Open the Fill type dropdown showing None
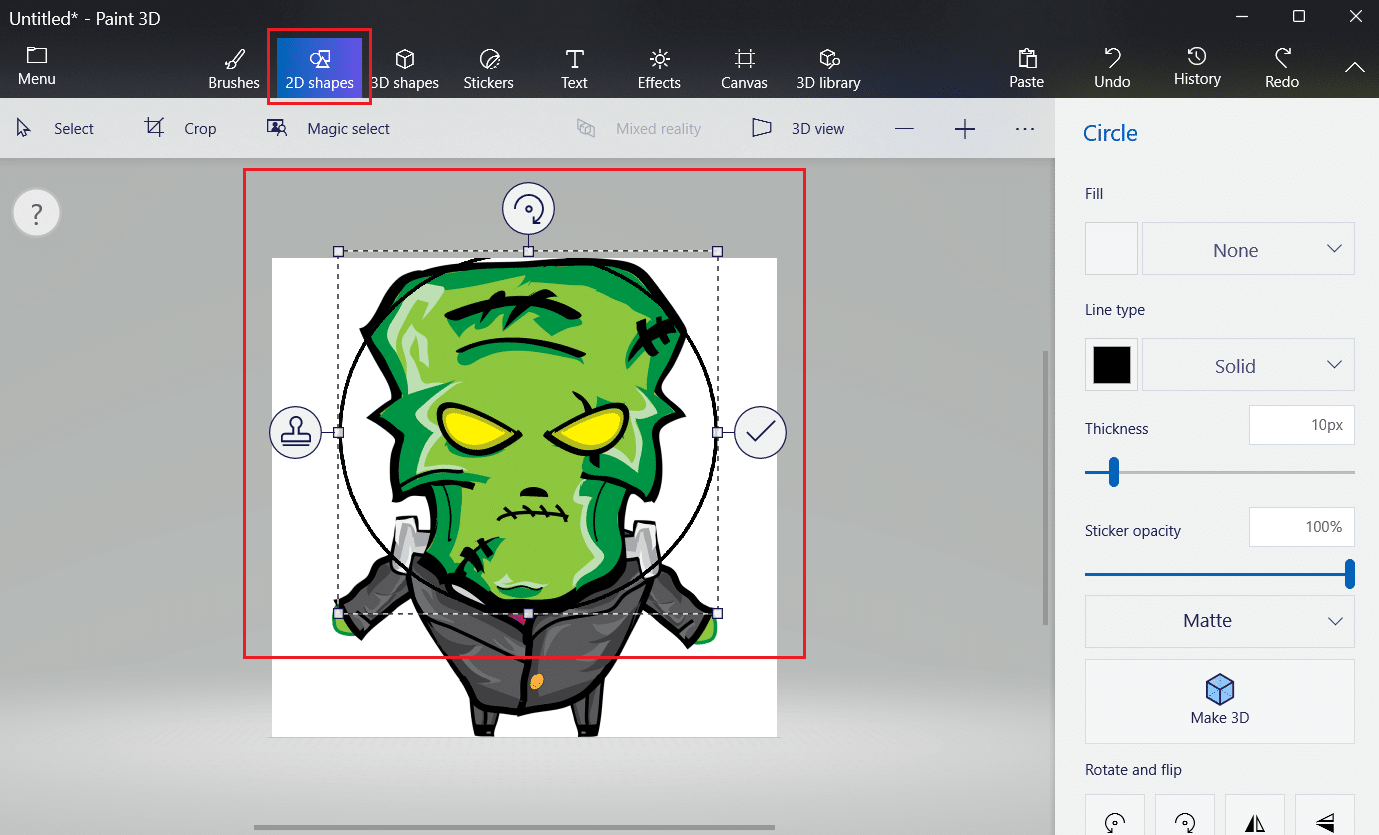This screenshot has height=835, width=1379. pyautogui.click(x=1248, y=249)
